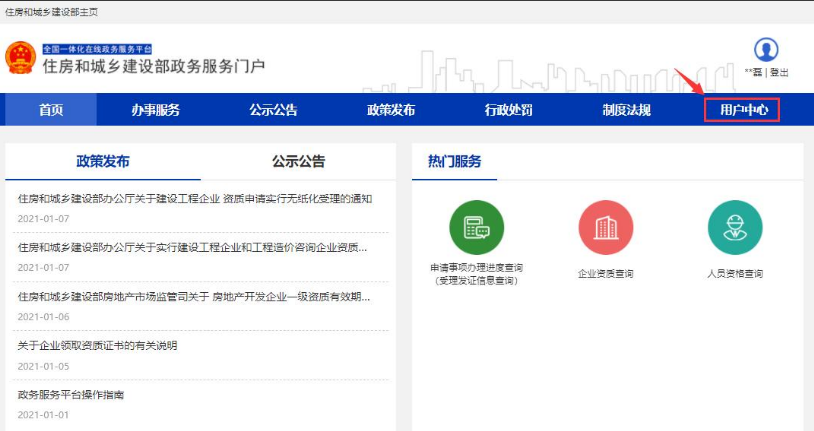The height and width of the screenshot is (431, 814).
Task: Open notice about 工程造价咨询企业资质
Action: pos(193,247)
